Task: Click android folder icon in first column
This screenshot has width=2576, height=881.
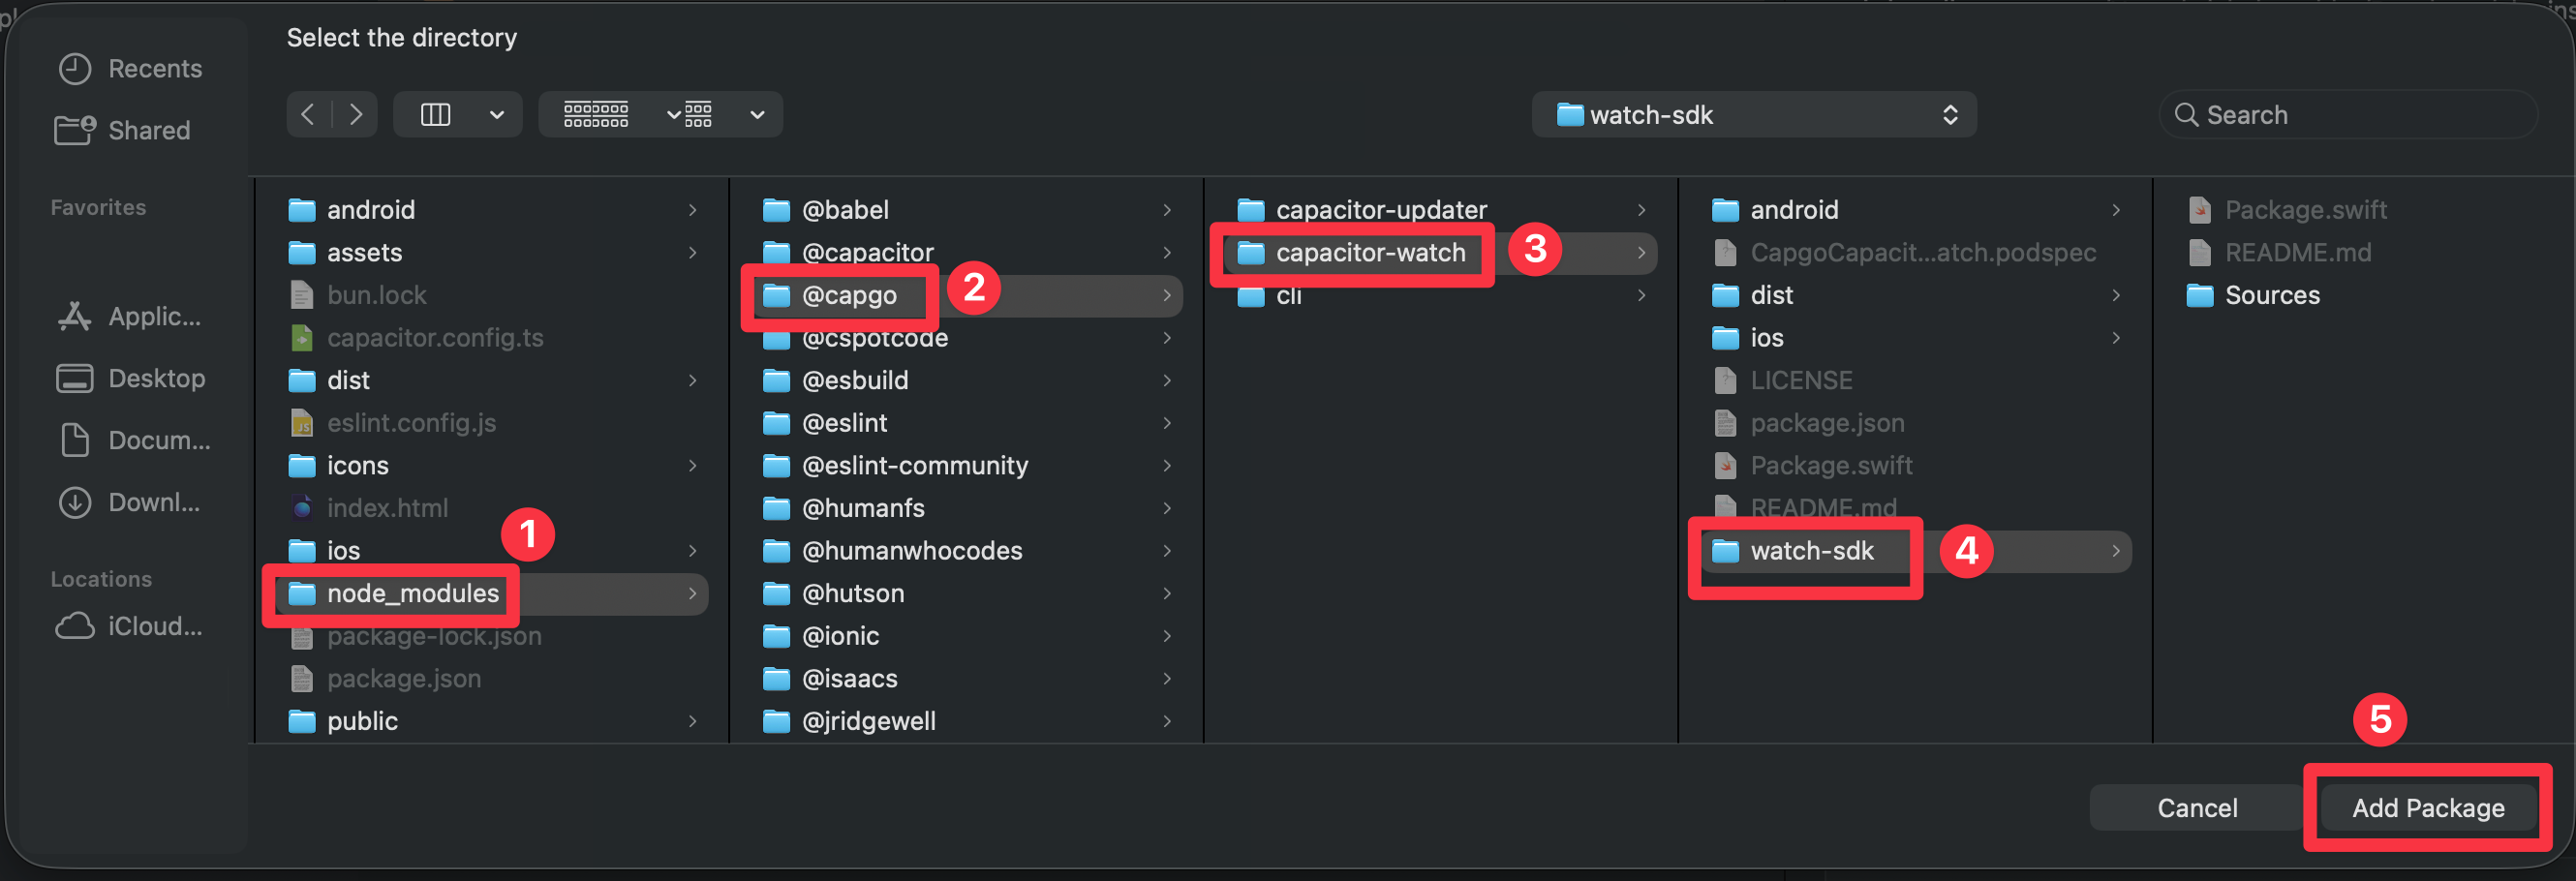Action: tap(302, 210)
